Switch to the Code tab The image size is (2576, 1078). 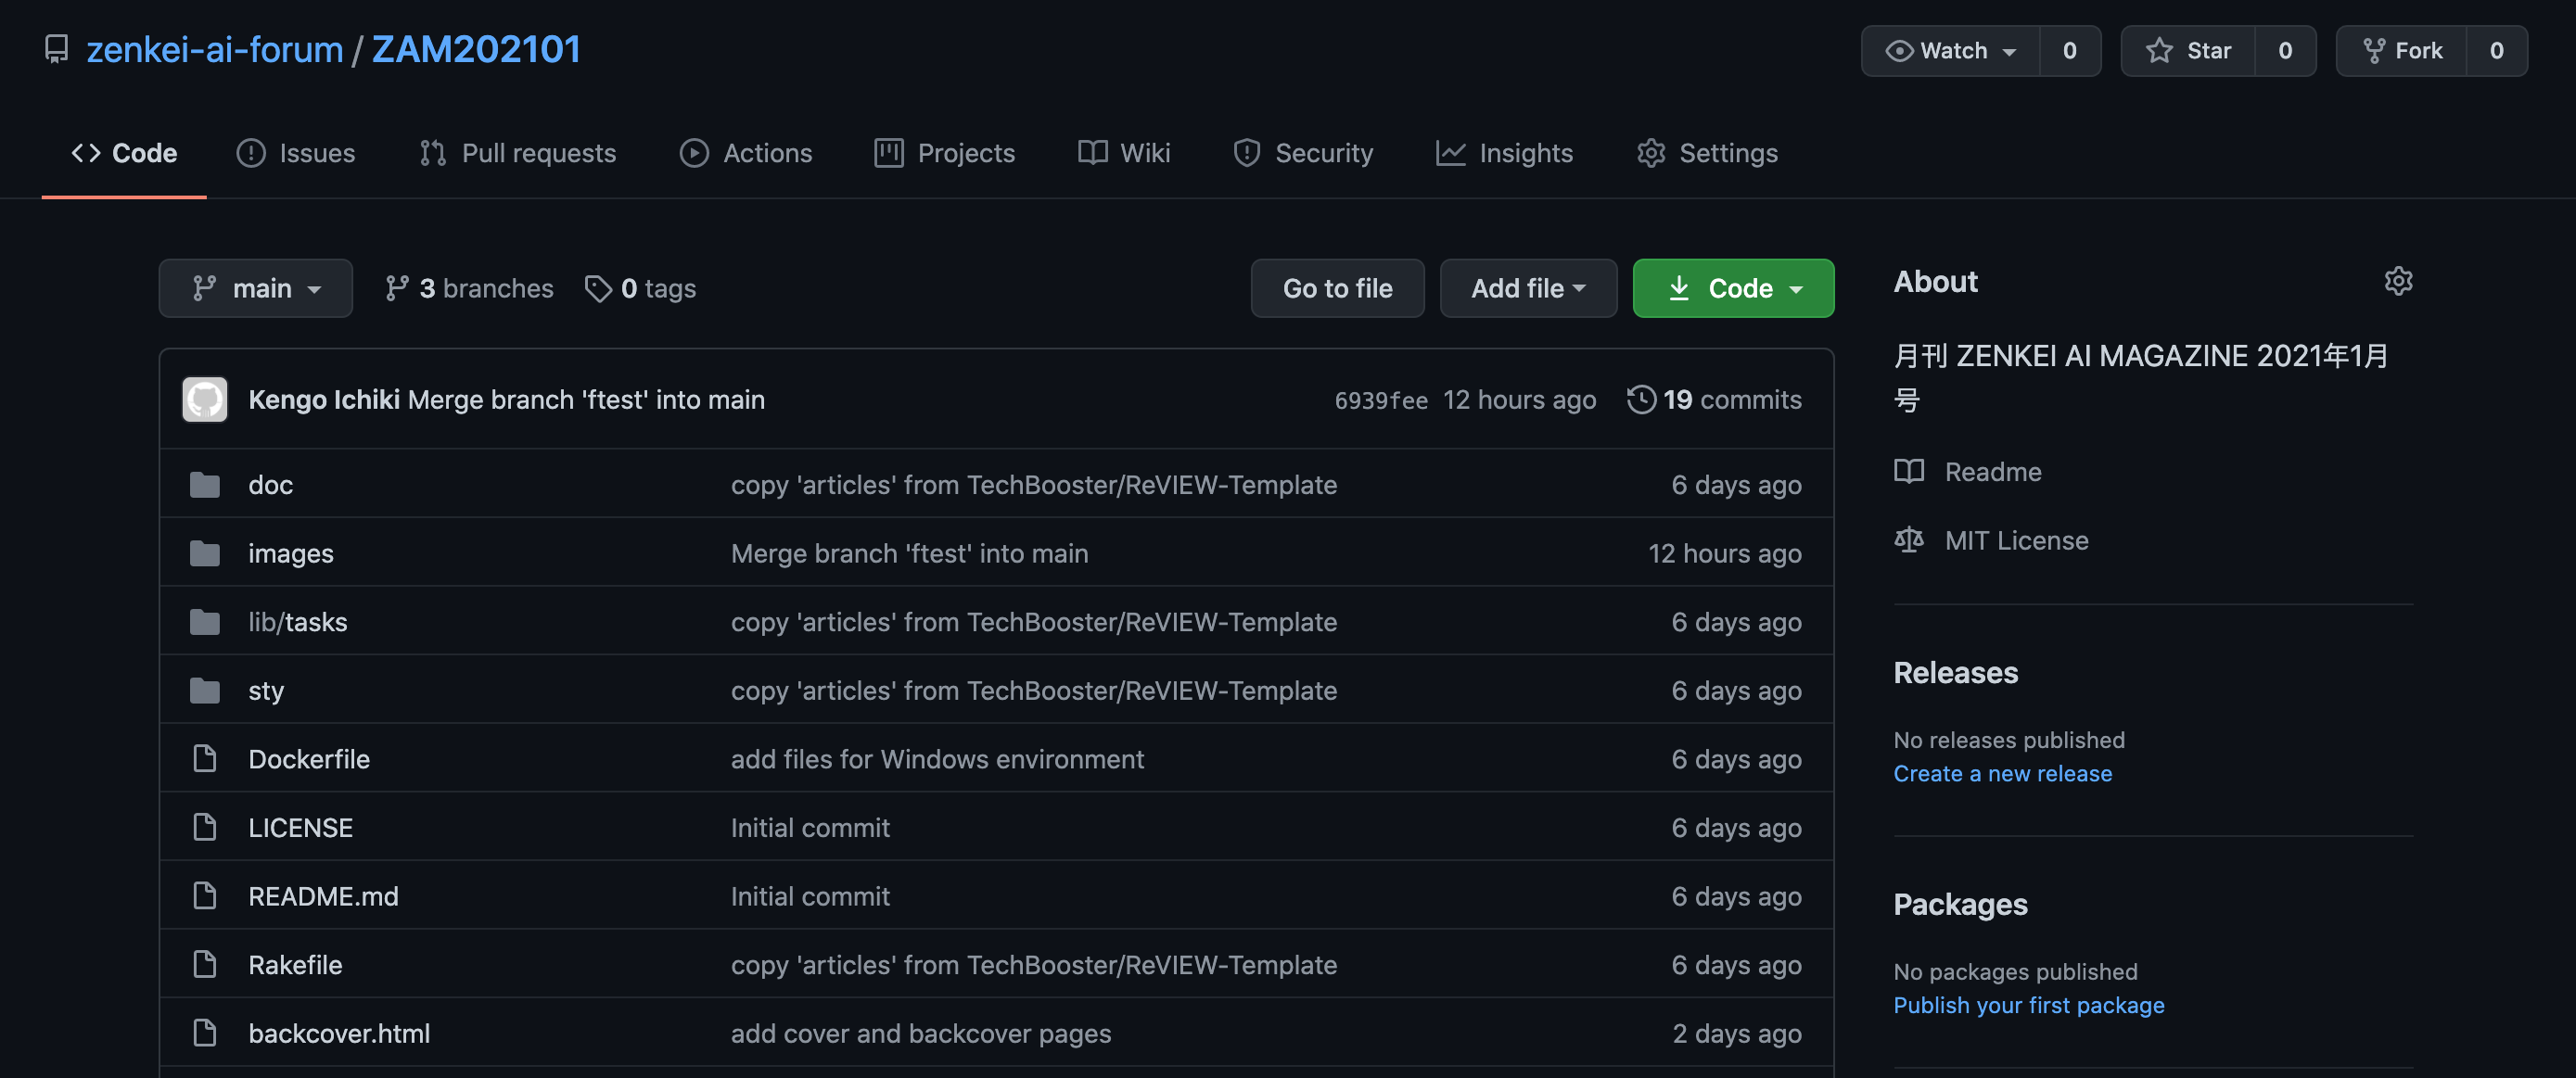click(124, 153)
